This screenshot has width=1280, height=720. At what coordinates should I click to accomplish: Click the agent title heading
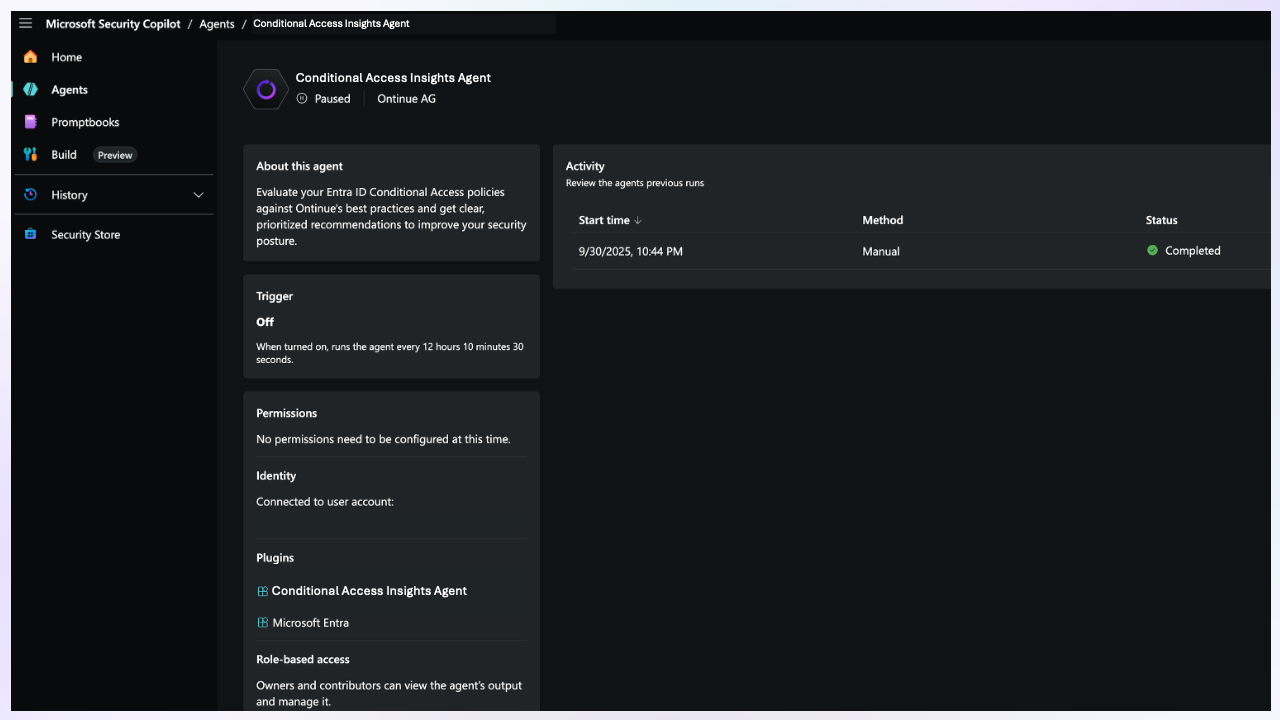393,78
